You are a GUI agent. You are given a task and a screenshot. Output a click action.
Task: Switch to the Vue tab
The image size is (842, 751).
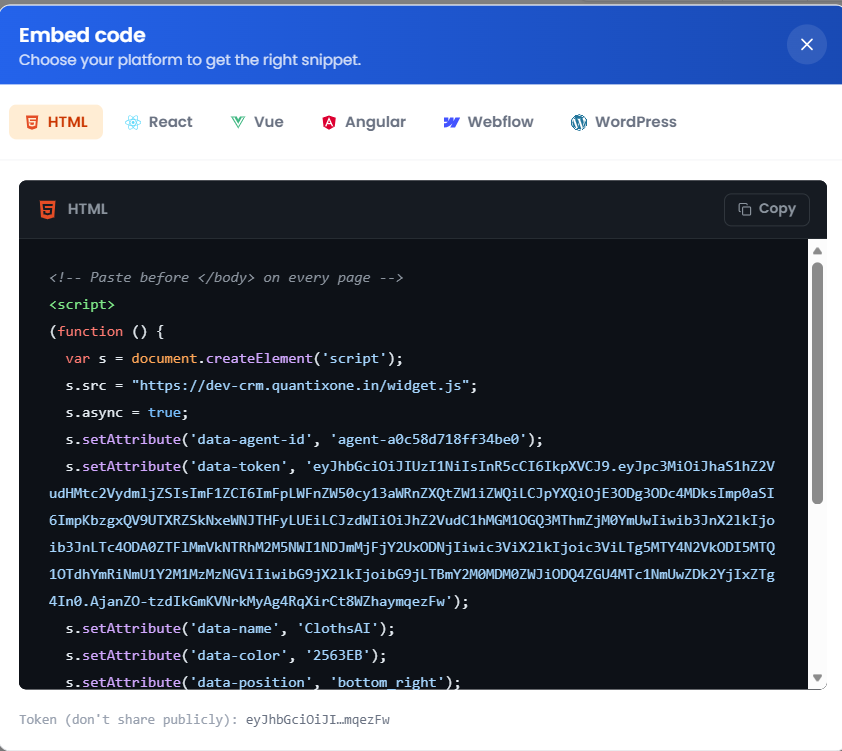[257, 122]
